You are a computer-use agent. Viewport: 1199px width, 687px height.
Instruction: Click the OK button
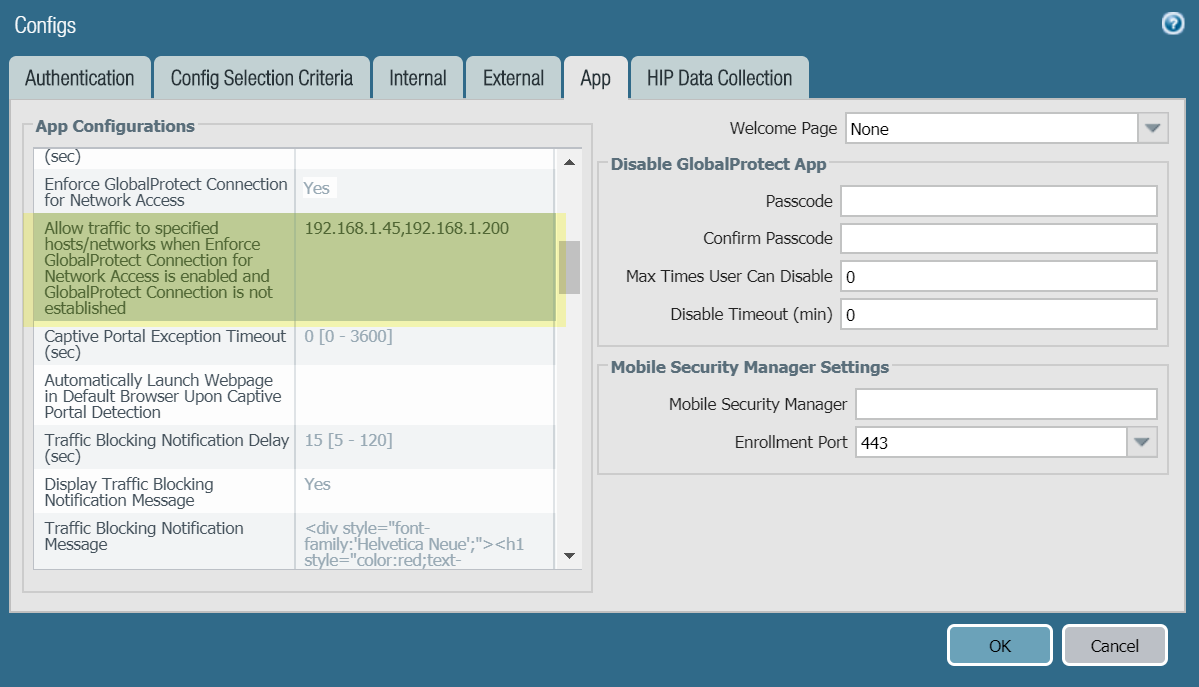[999, 646]
